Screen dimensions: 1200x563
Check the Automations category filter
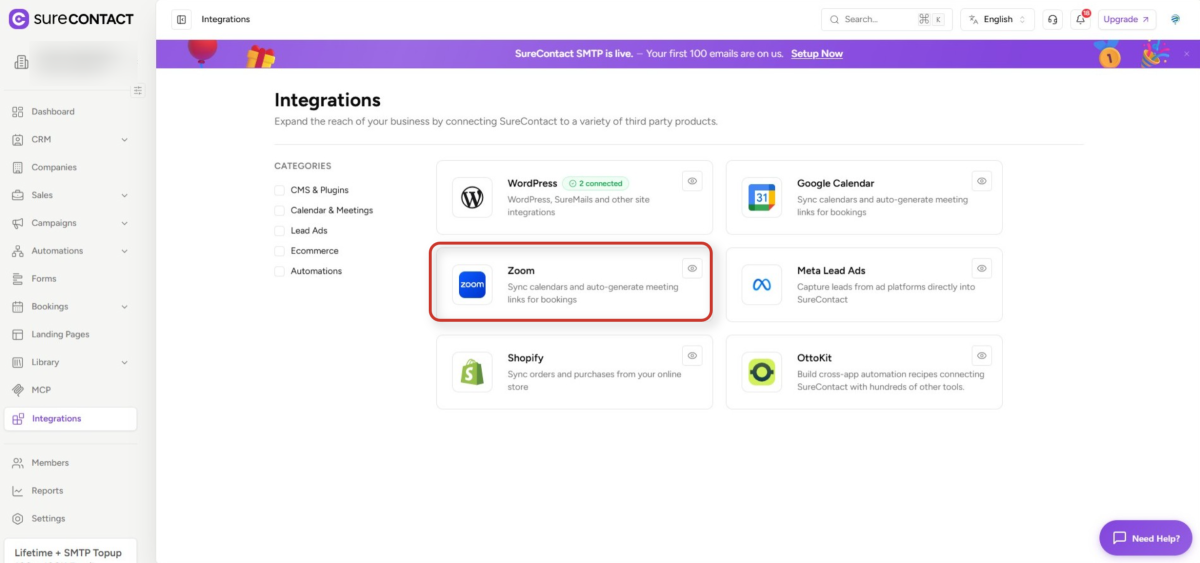click(280, 271)
